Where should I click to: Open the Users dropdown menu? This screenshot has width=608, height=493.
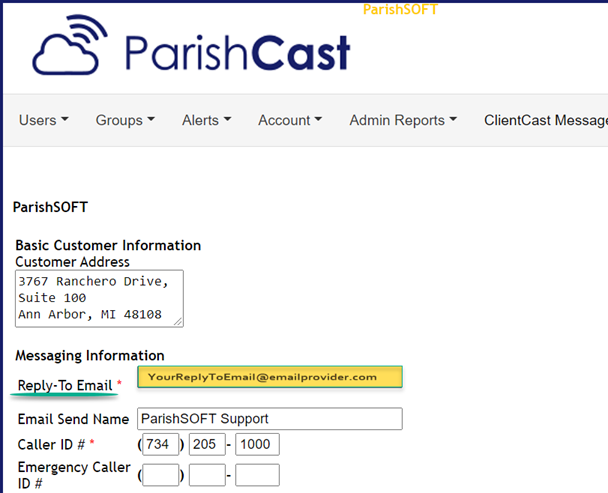(x=43, y=120)
